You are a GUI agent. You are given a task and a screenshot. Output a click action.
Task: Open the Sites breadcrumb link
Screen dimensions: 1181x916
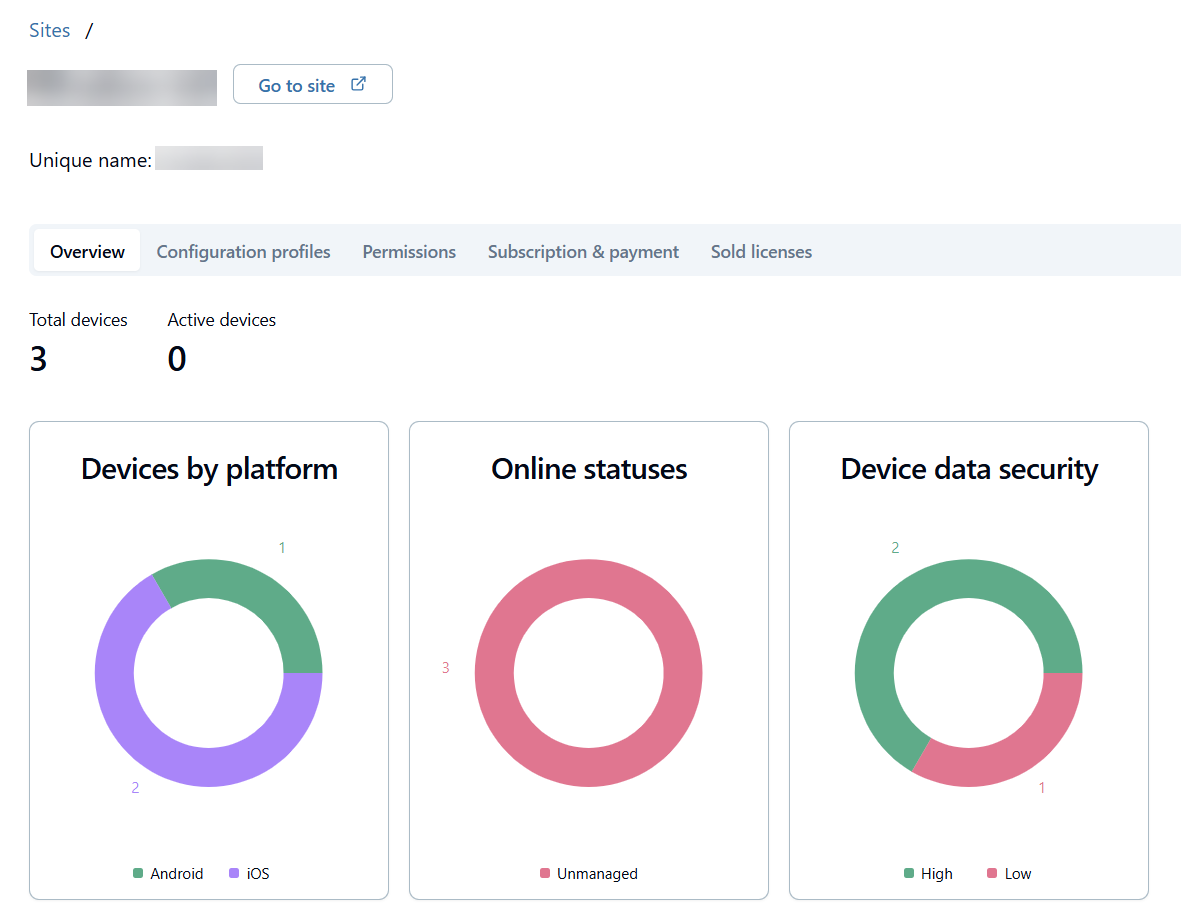coord(49,30)
